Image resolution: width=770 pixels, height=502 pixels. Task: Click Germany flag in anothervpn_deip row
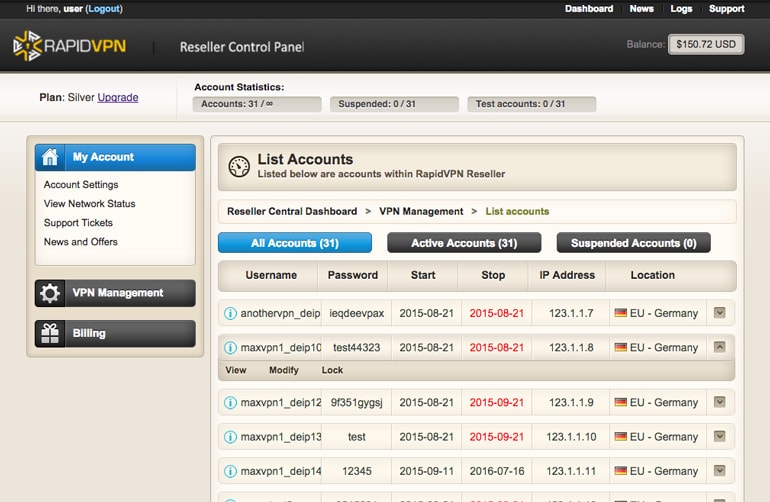pyautogui.click(x=621, y=313)
